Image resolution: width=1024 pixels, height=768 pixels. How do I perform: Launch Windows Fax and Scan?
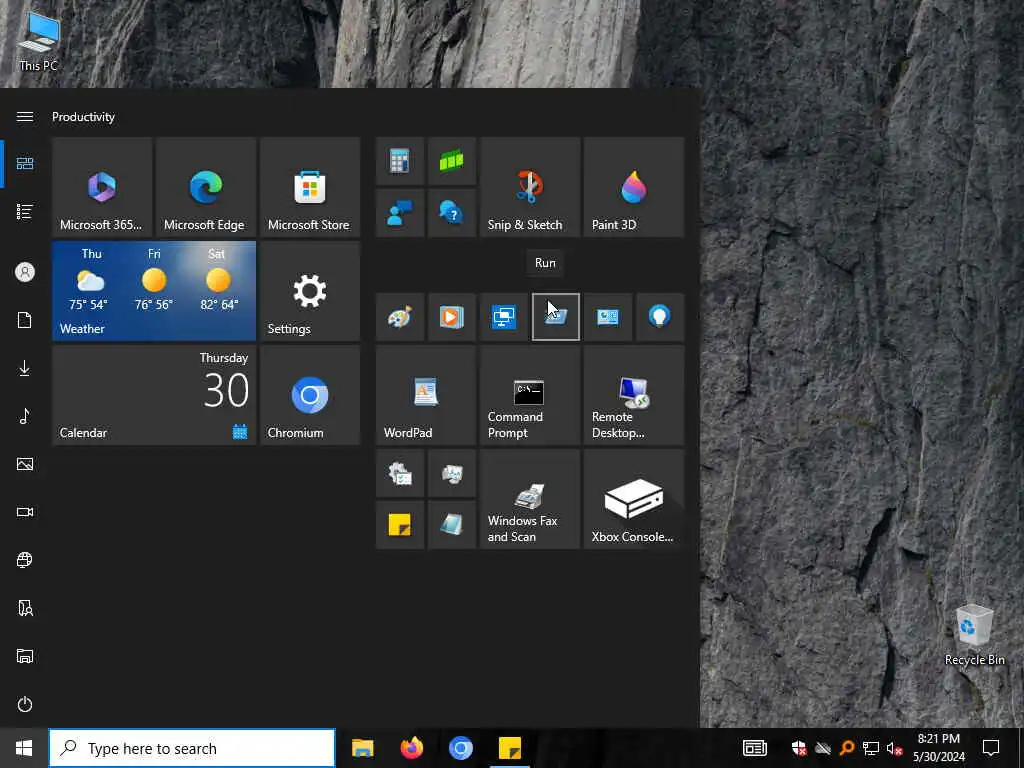[x=530, y=499]
